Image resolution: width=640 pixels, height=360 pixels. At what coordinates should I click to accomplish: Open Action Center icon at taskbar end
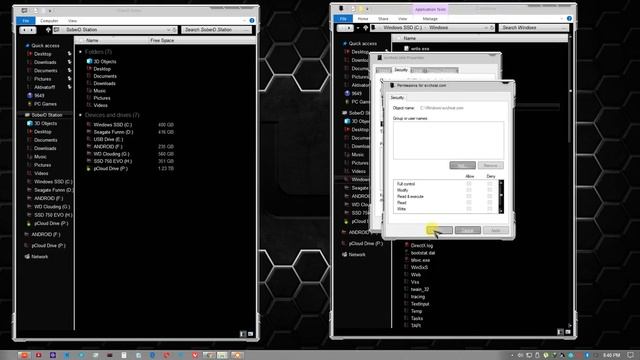click(631, 355)
